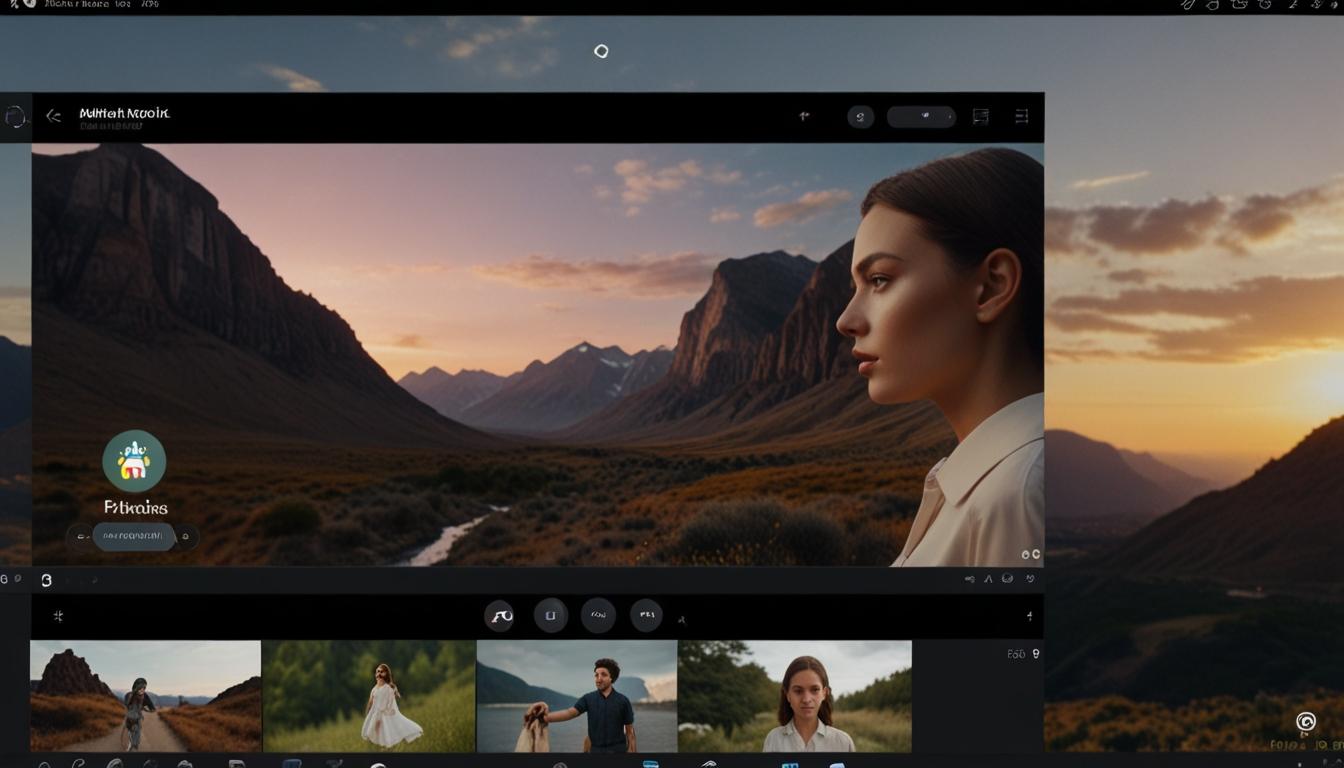Expand using the plus icon at toolbar right
Viewport: 1344px width, 768px height.
point(1029,616)
